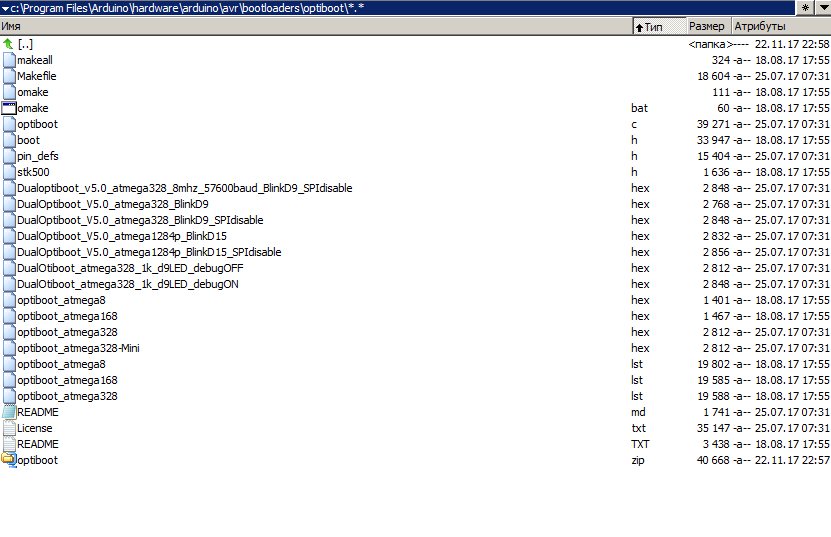Click the size value 39 271
Screen dimensions: 831x537
pos(713,124)
